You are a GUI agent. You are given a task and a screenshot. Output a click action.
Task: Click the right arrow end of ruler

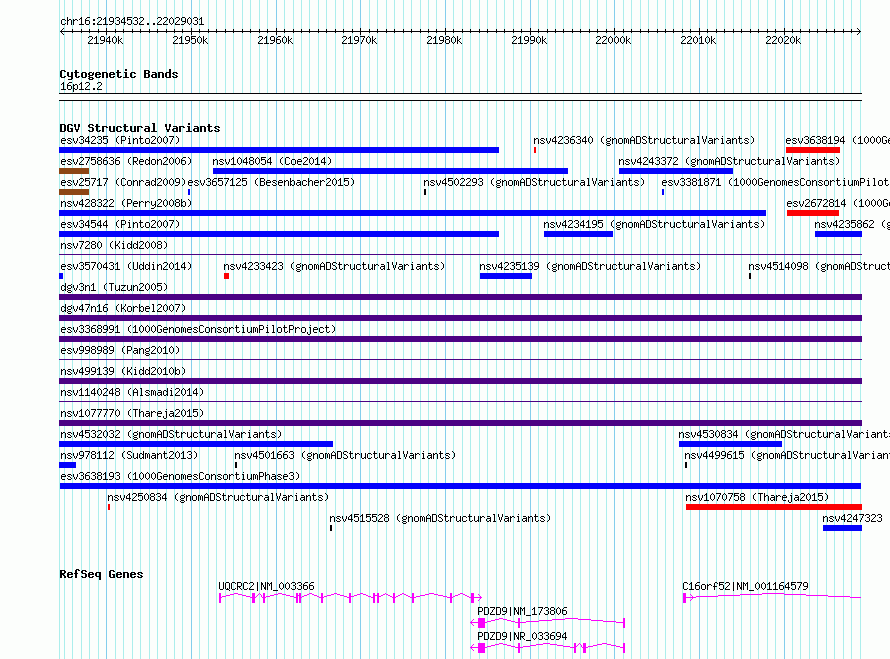[859, 31]
